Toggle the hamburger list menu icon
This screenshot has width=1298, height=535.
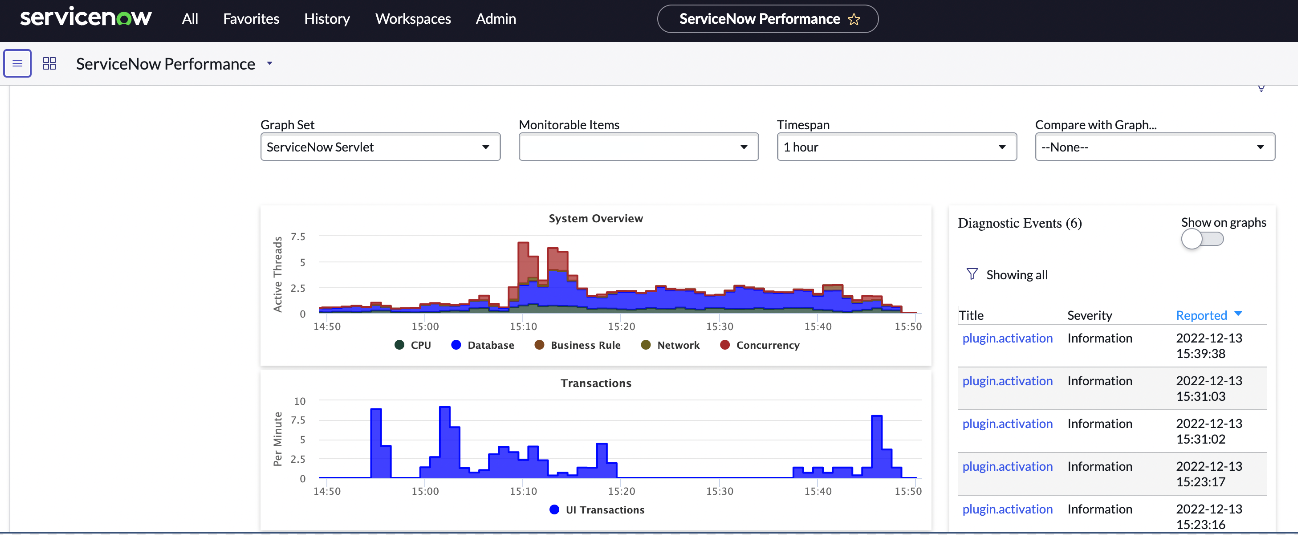[18, 63]
